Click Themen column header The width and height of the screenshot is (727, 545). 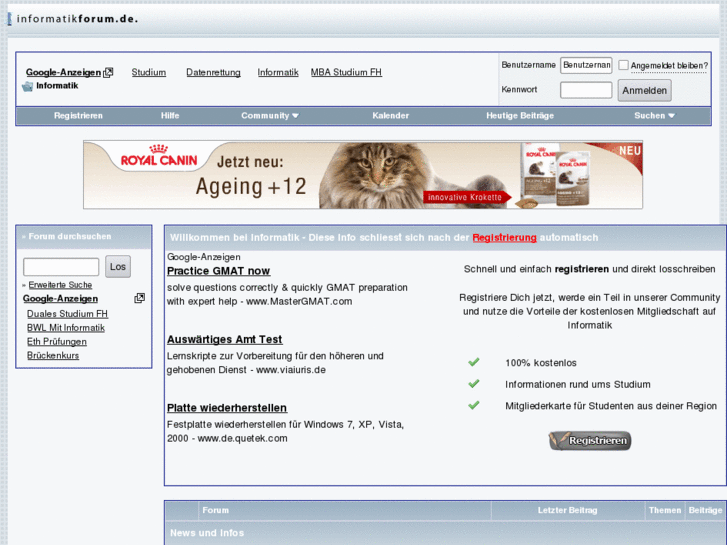(x=665, y=510)
